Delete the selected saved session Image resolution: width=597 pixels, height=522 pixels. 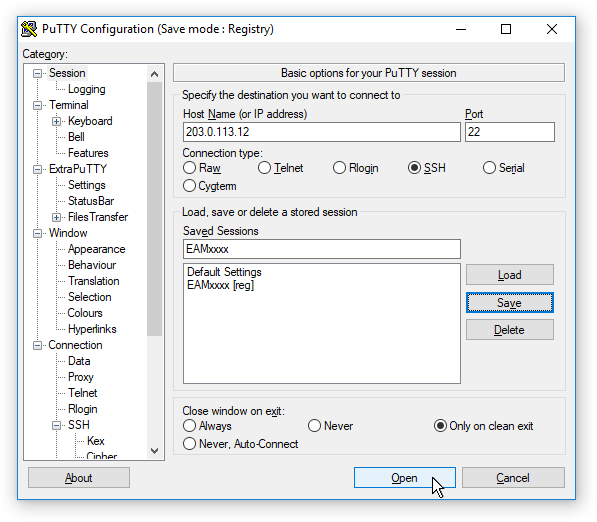510,330
